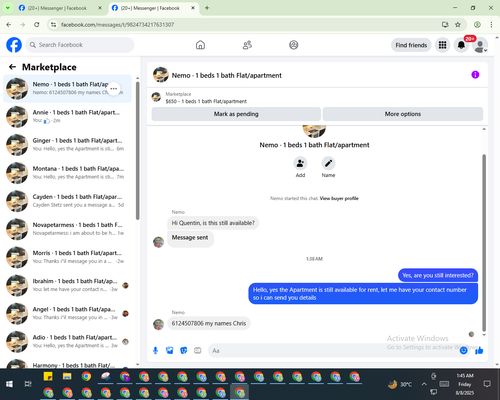Open the account profile menu
This screenshot has width=500, height=400.
[480, 45]
